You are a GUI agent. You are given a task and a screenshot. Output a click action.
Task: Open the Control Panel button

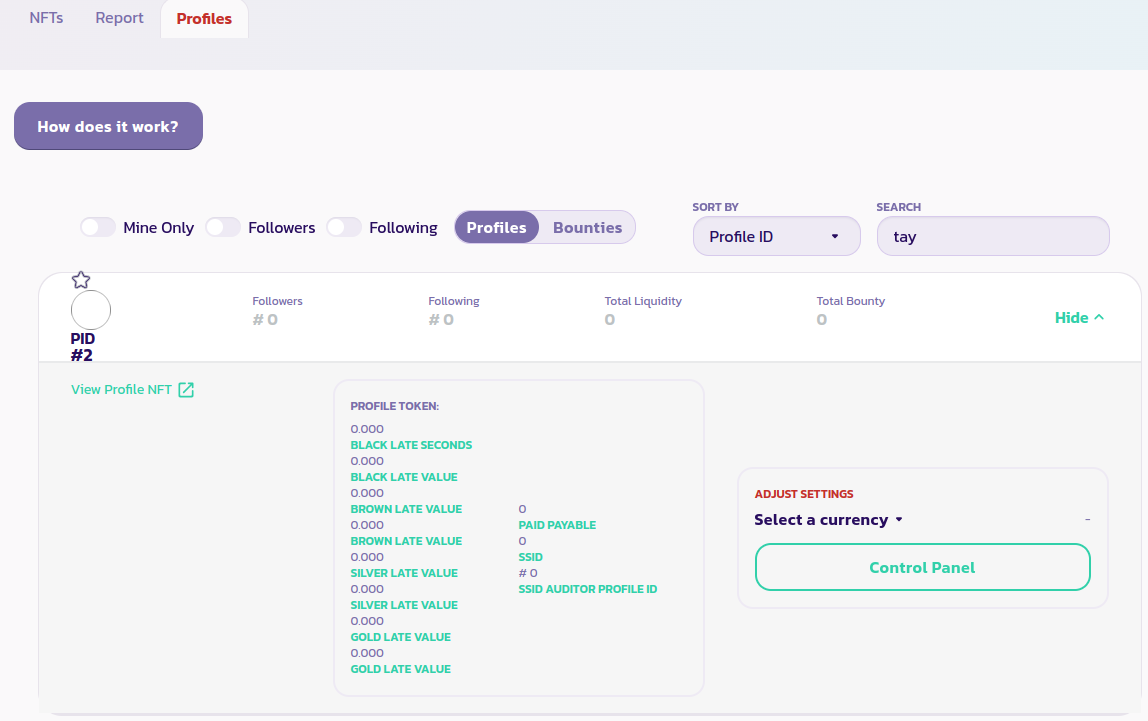click(x=922, y=567)
